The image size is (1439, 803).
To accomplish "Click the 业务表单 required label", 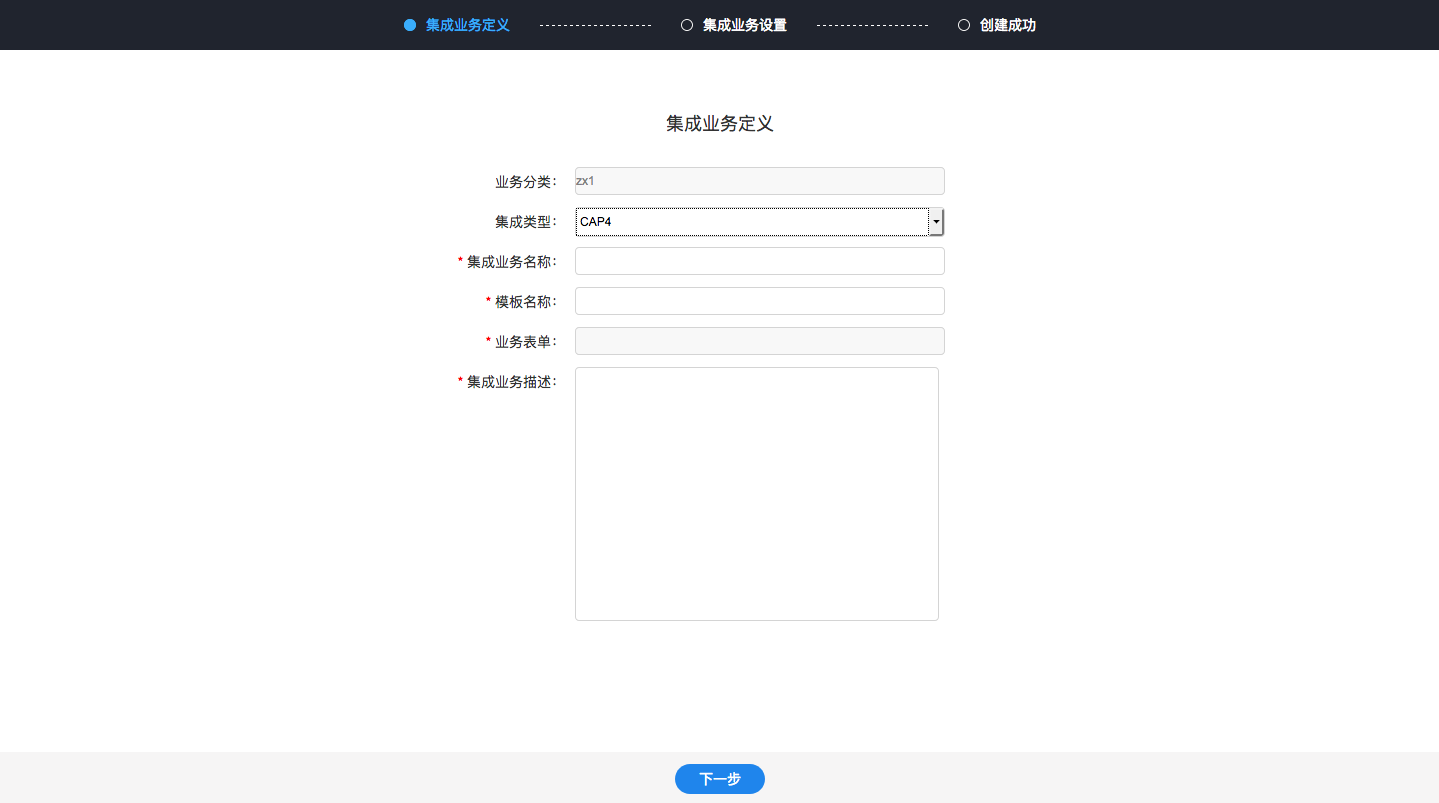I will coord(522,342).
